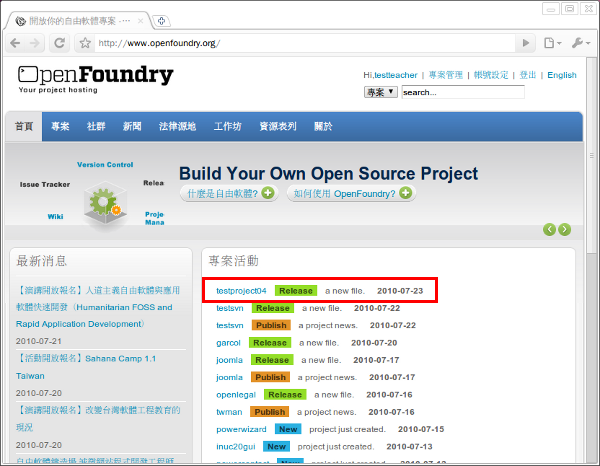Open the twman project link
The width and height of the screenshot is (600, 466).
pyautogui.click(x=229, y=412)
